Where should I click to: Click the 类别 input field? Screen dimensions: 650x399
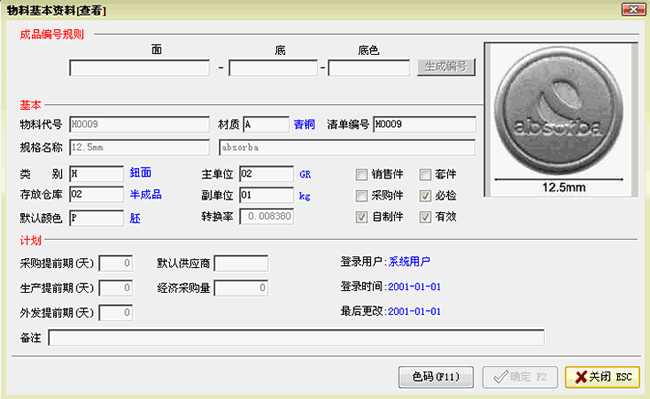coord(96,174)
